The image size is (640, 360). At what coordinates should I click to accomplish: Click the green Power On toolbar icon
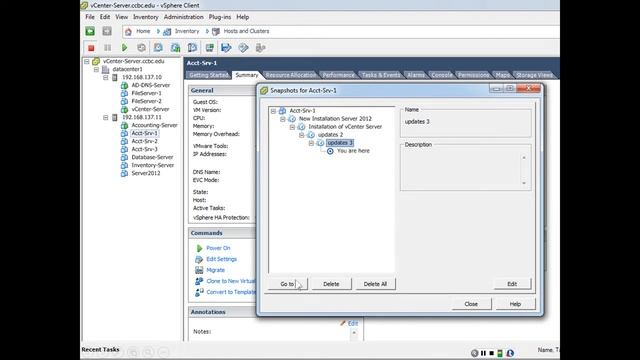[124, 48]
